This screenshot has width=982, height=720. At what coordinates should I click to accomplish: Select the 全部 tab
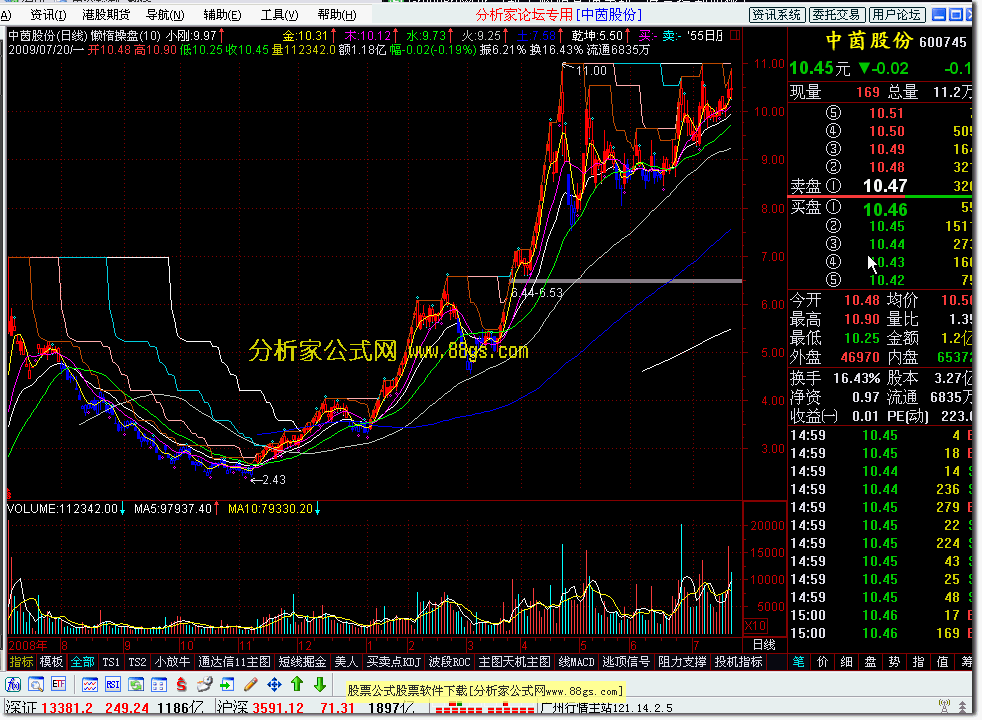(x=82, y=662)
